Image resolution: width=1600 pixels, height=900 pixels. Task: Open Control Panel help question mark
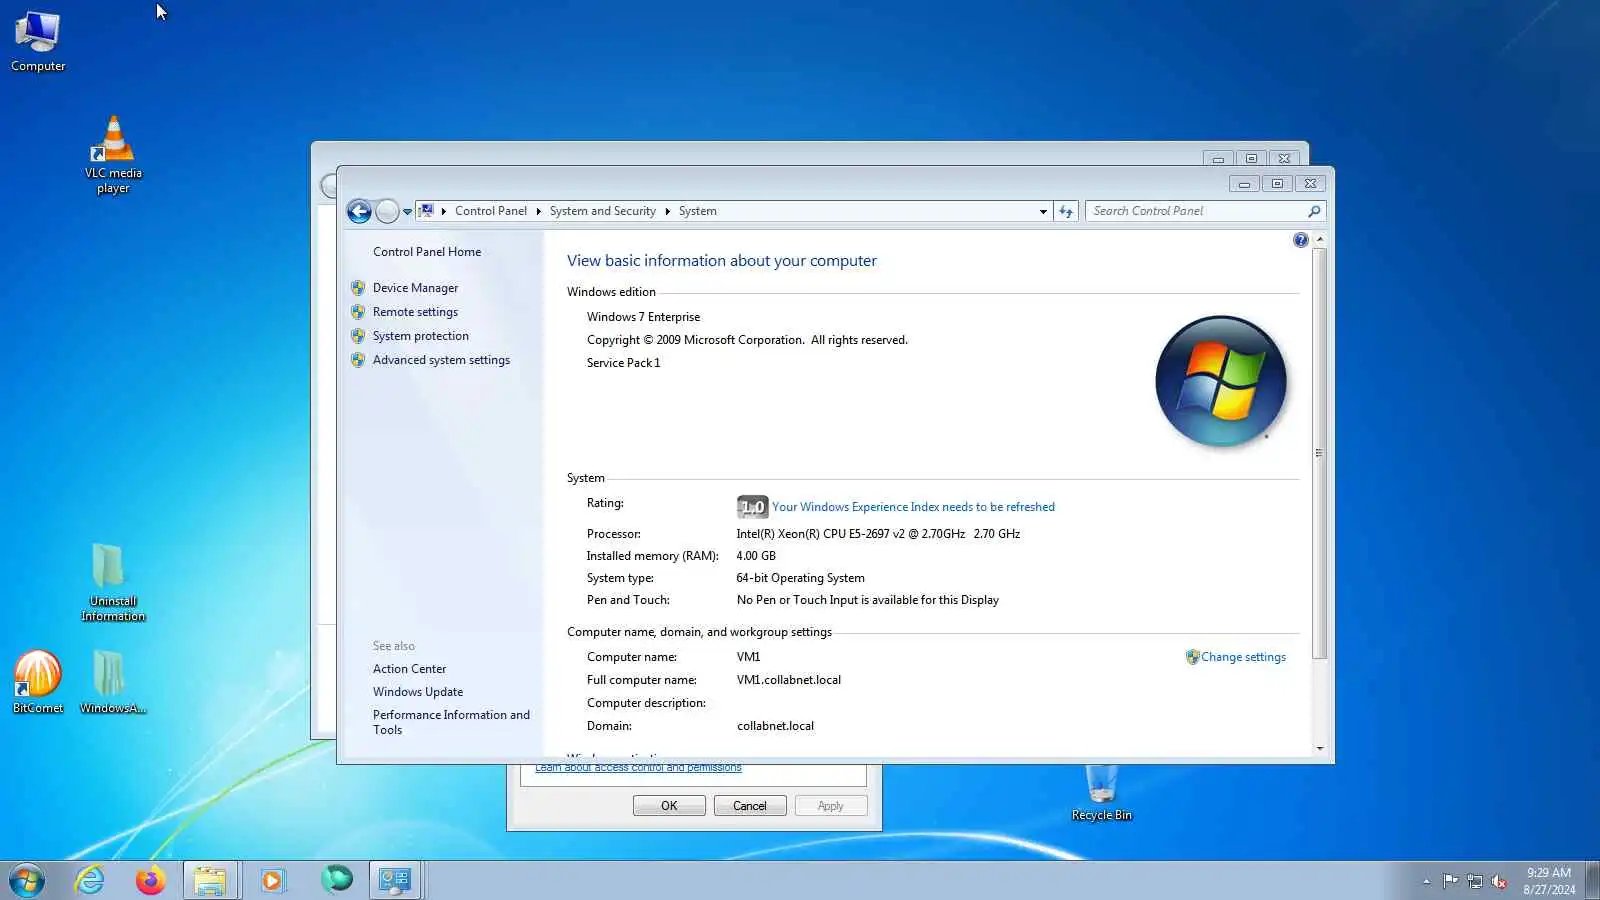coord(1300,240)
